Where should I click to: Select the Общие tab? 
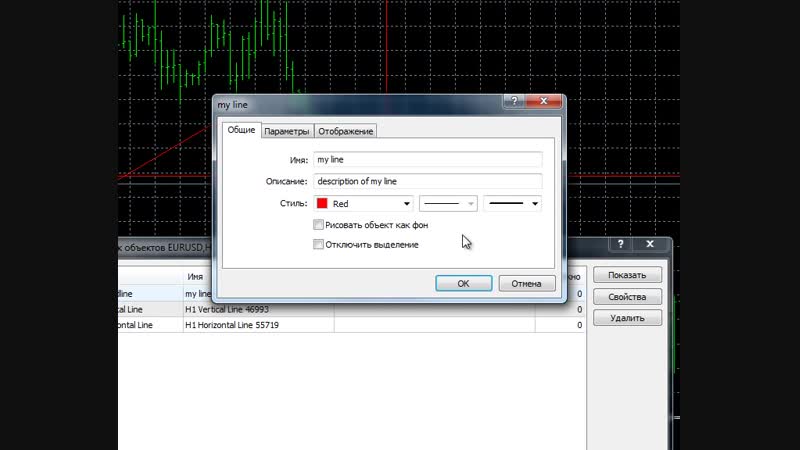[241, 130]
